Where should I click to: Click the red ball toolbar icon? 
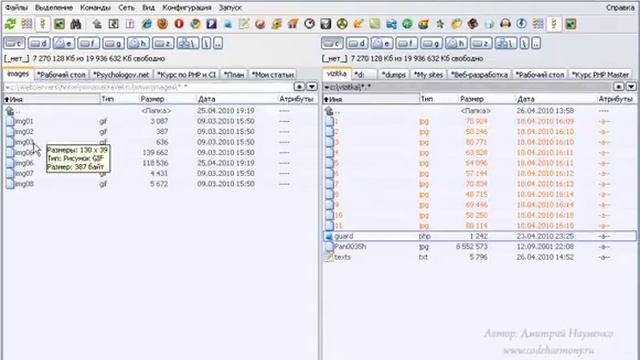[x=260, y=24]
